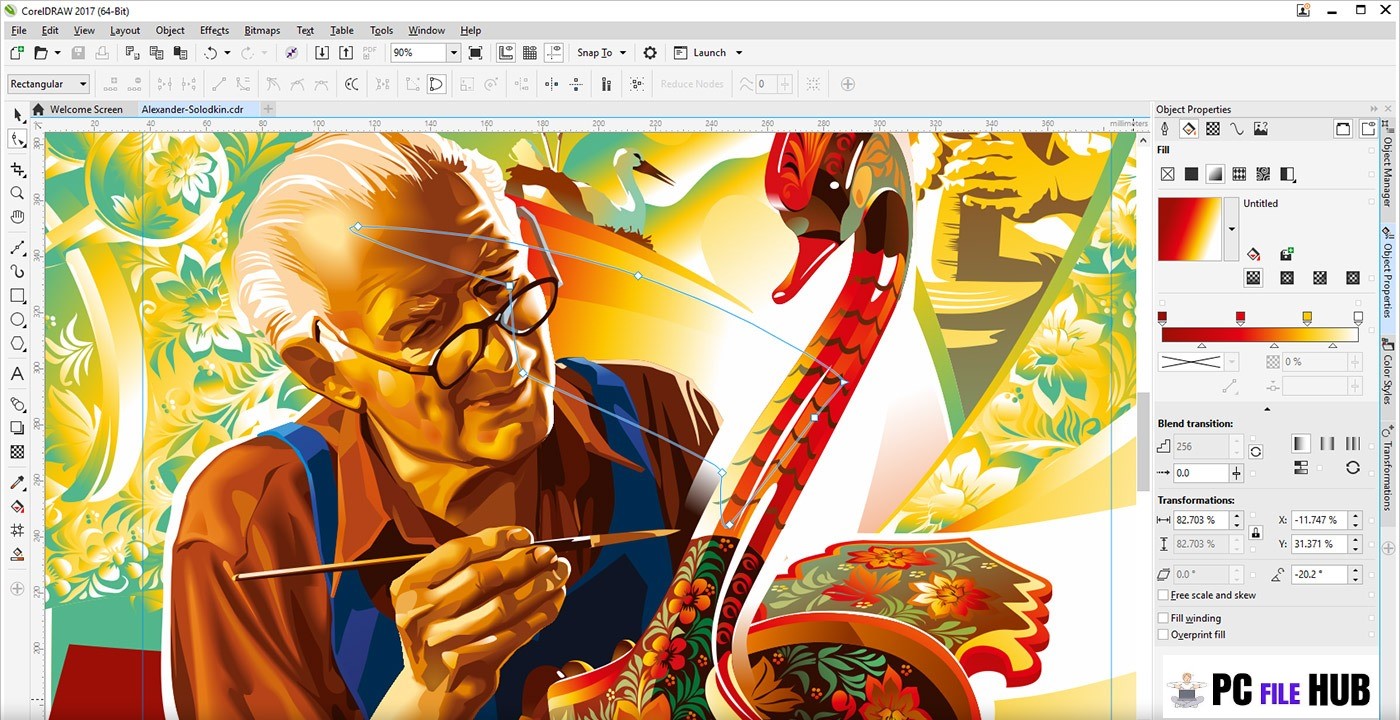This screenshot has height=720, width=1400.
Task: Select the Pick tool in toolbox
Action: click(17, 114)
